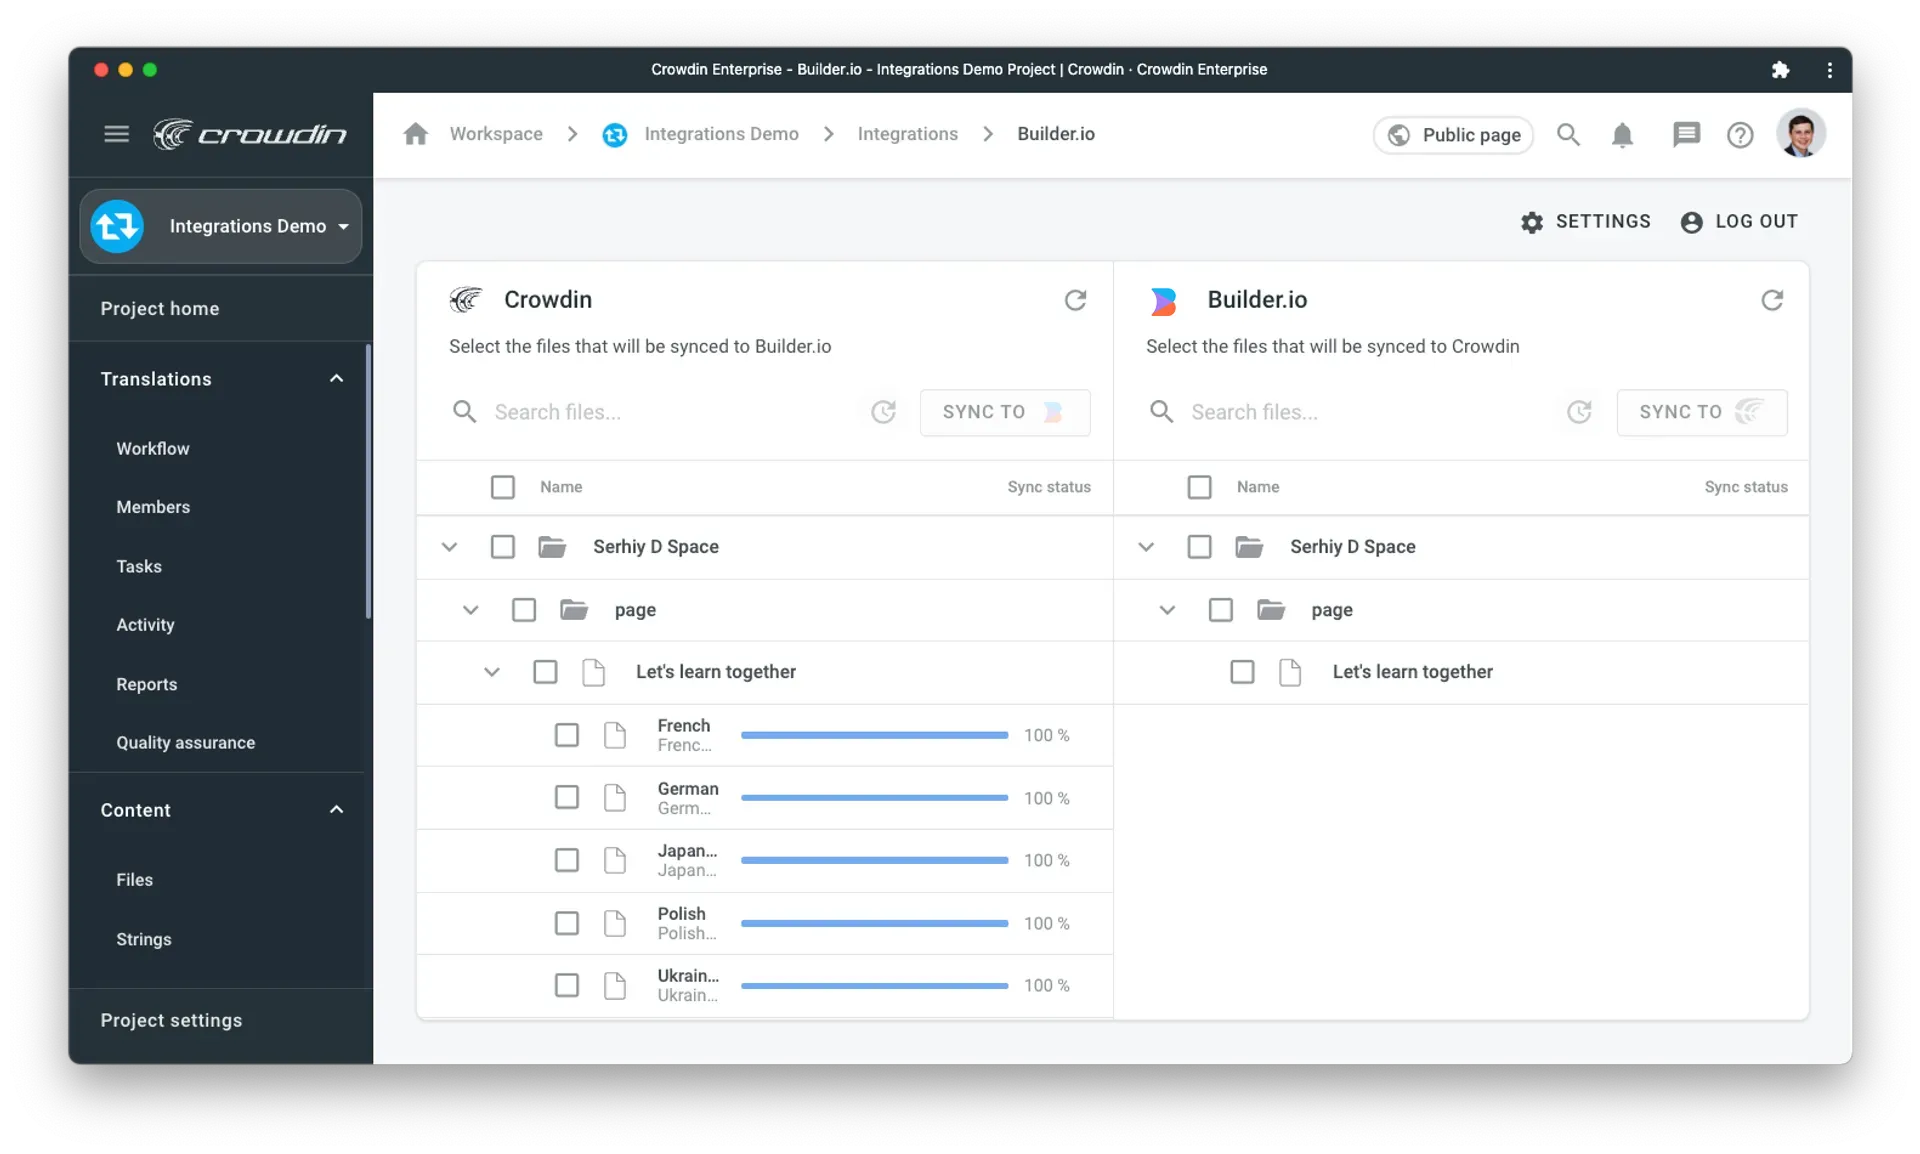Image resolution: width=1920 pixels, height=1154 pixels.
Task: Go to the Workspace home icon
Action: click(x=416, y=134)
